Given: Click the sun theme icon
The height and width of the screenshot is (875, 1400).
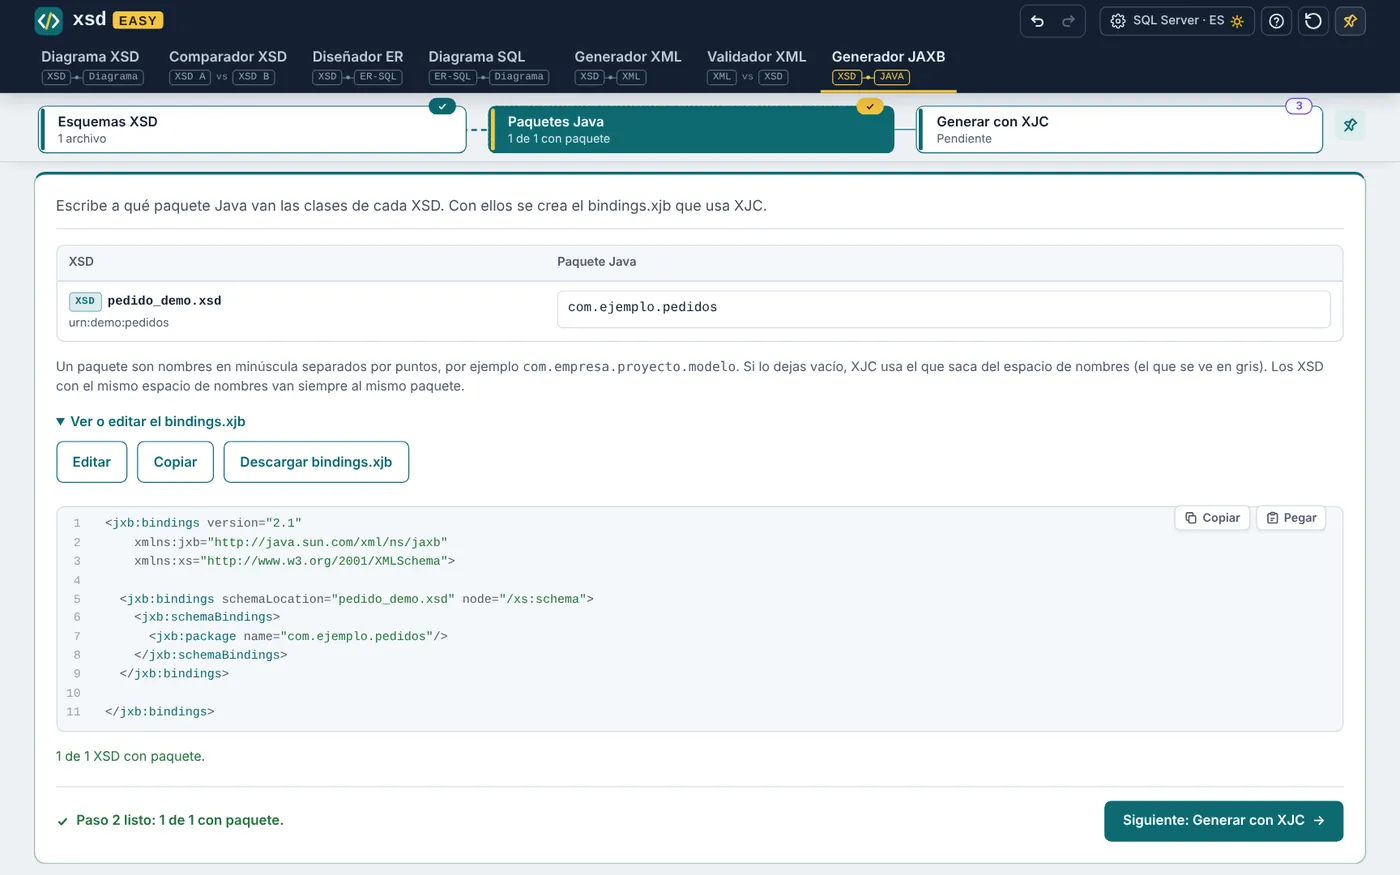Looking at the screenshot, I should click(x=1237, y=21).
